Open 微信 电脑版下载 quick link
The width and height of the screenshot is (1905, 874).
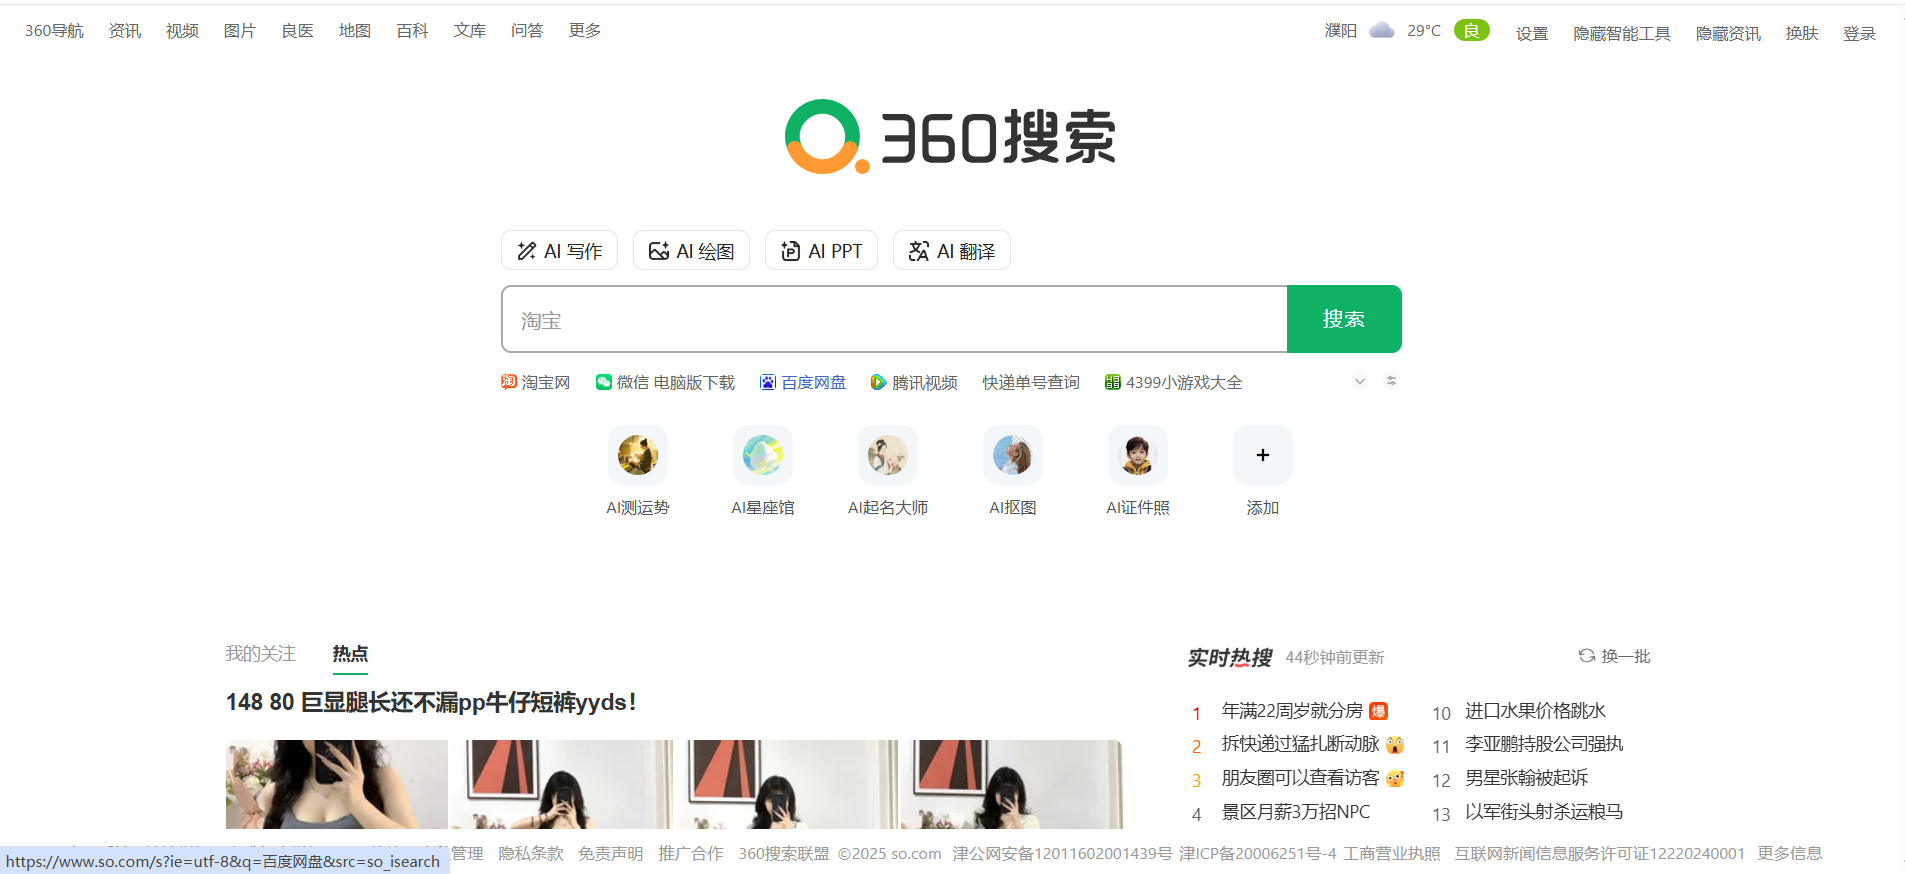click(x=665, y=382)
